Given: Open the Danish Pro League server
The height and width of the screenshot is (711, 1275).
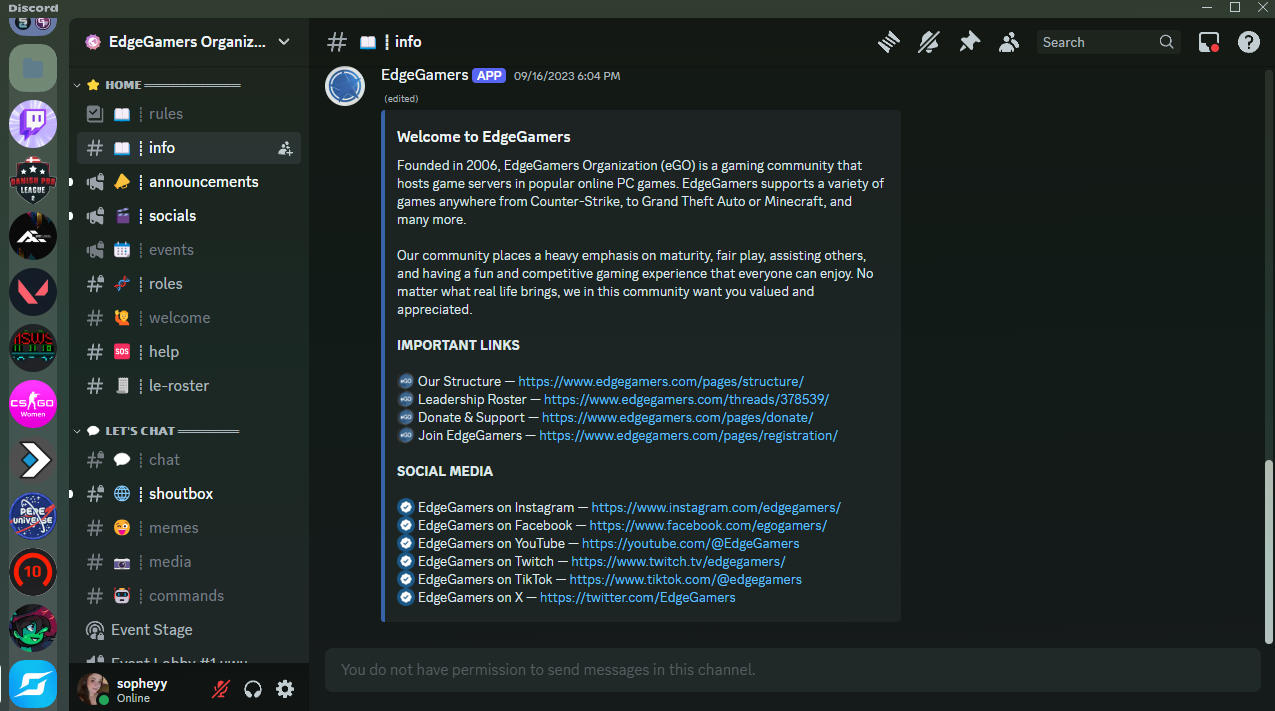Looking at the screenshot, I should (x=33, y=180).
